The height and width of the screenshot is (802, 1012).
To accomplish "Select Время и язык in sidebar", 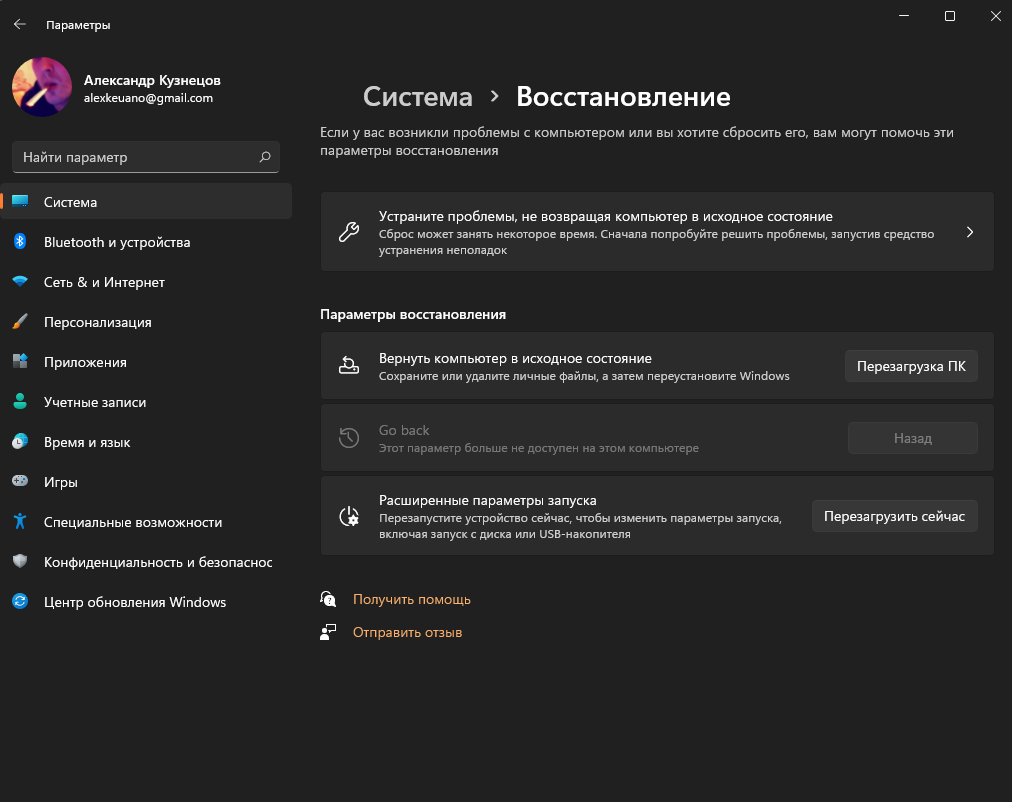I will [87, 442].
